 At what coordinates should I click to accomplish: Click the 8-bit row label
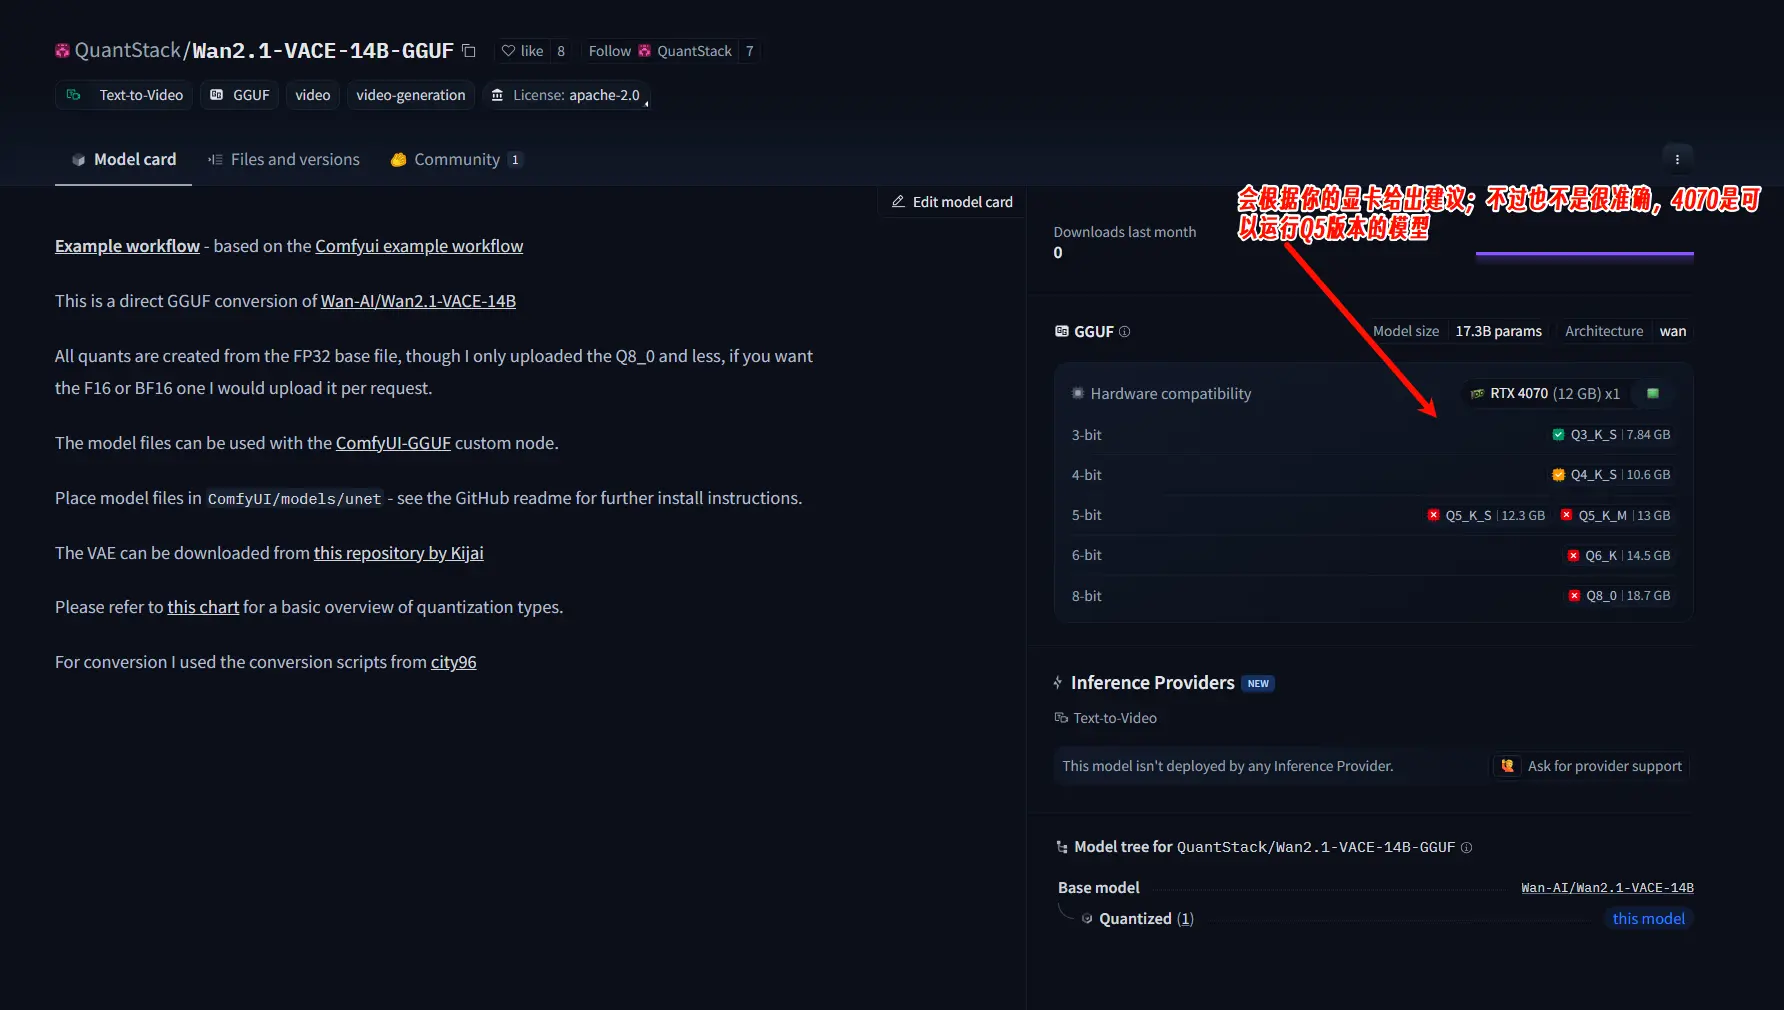click(x=1086, y=596)
